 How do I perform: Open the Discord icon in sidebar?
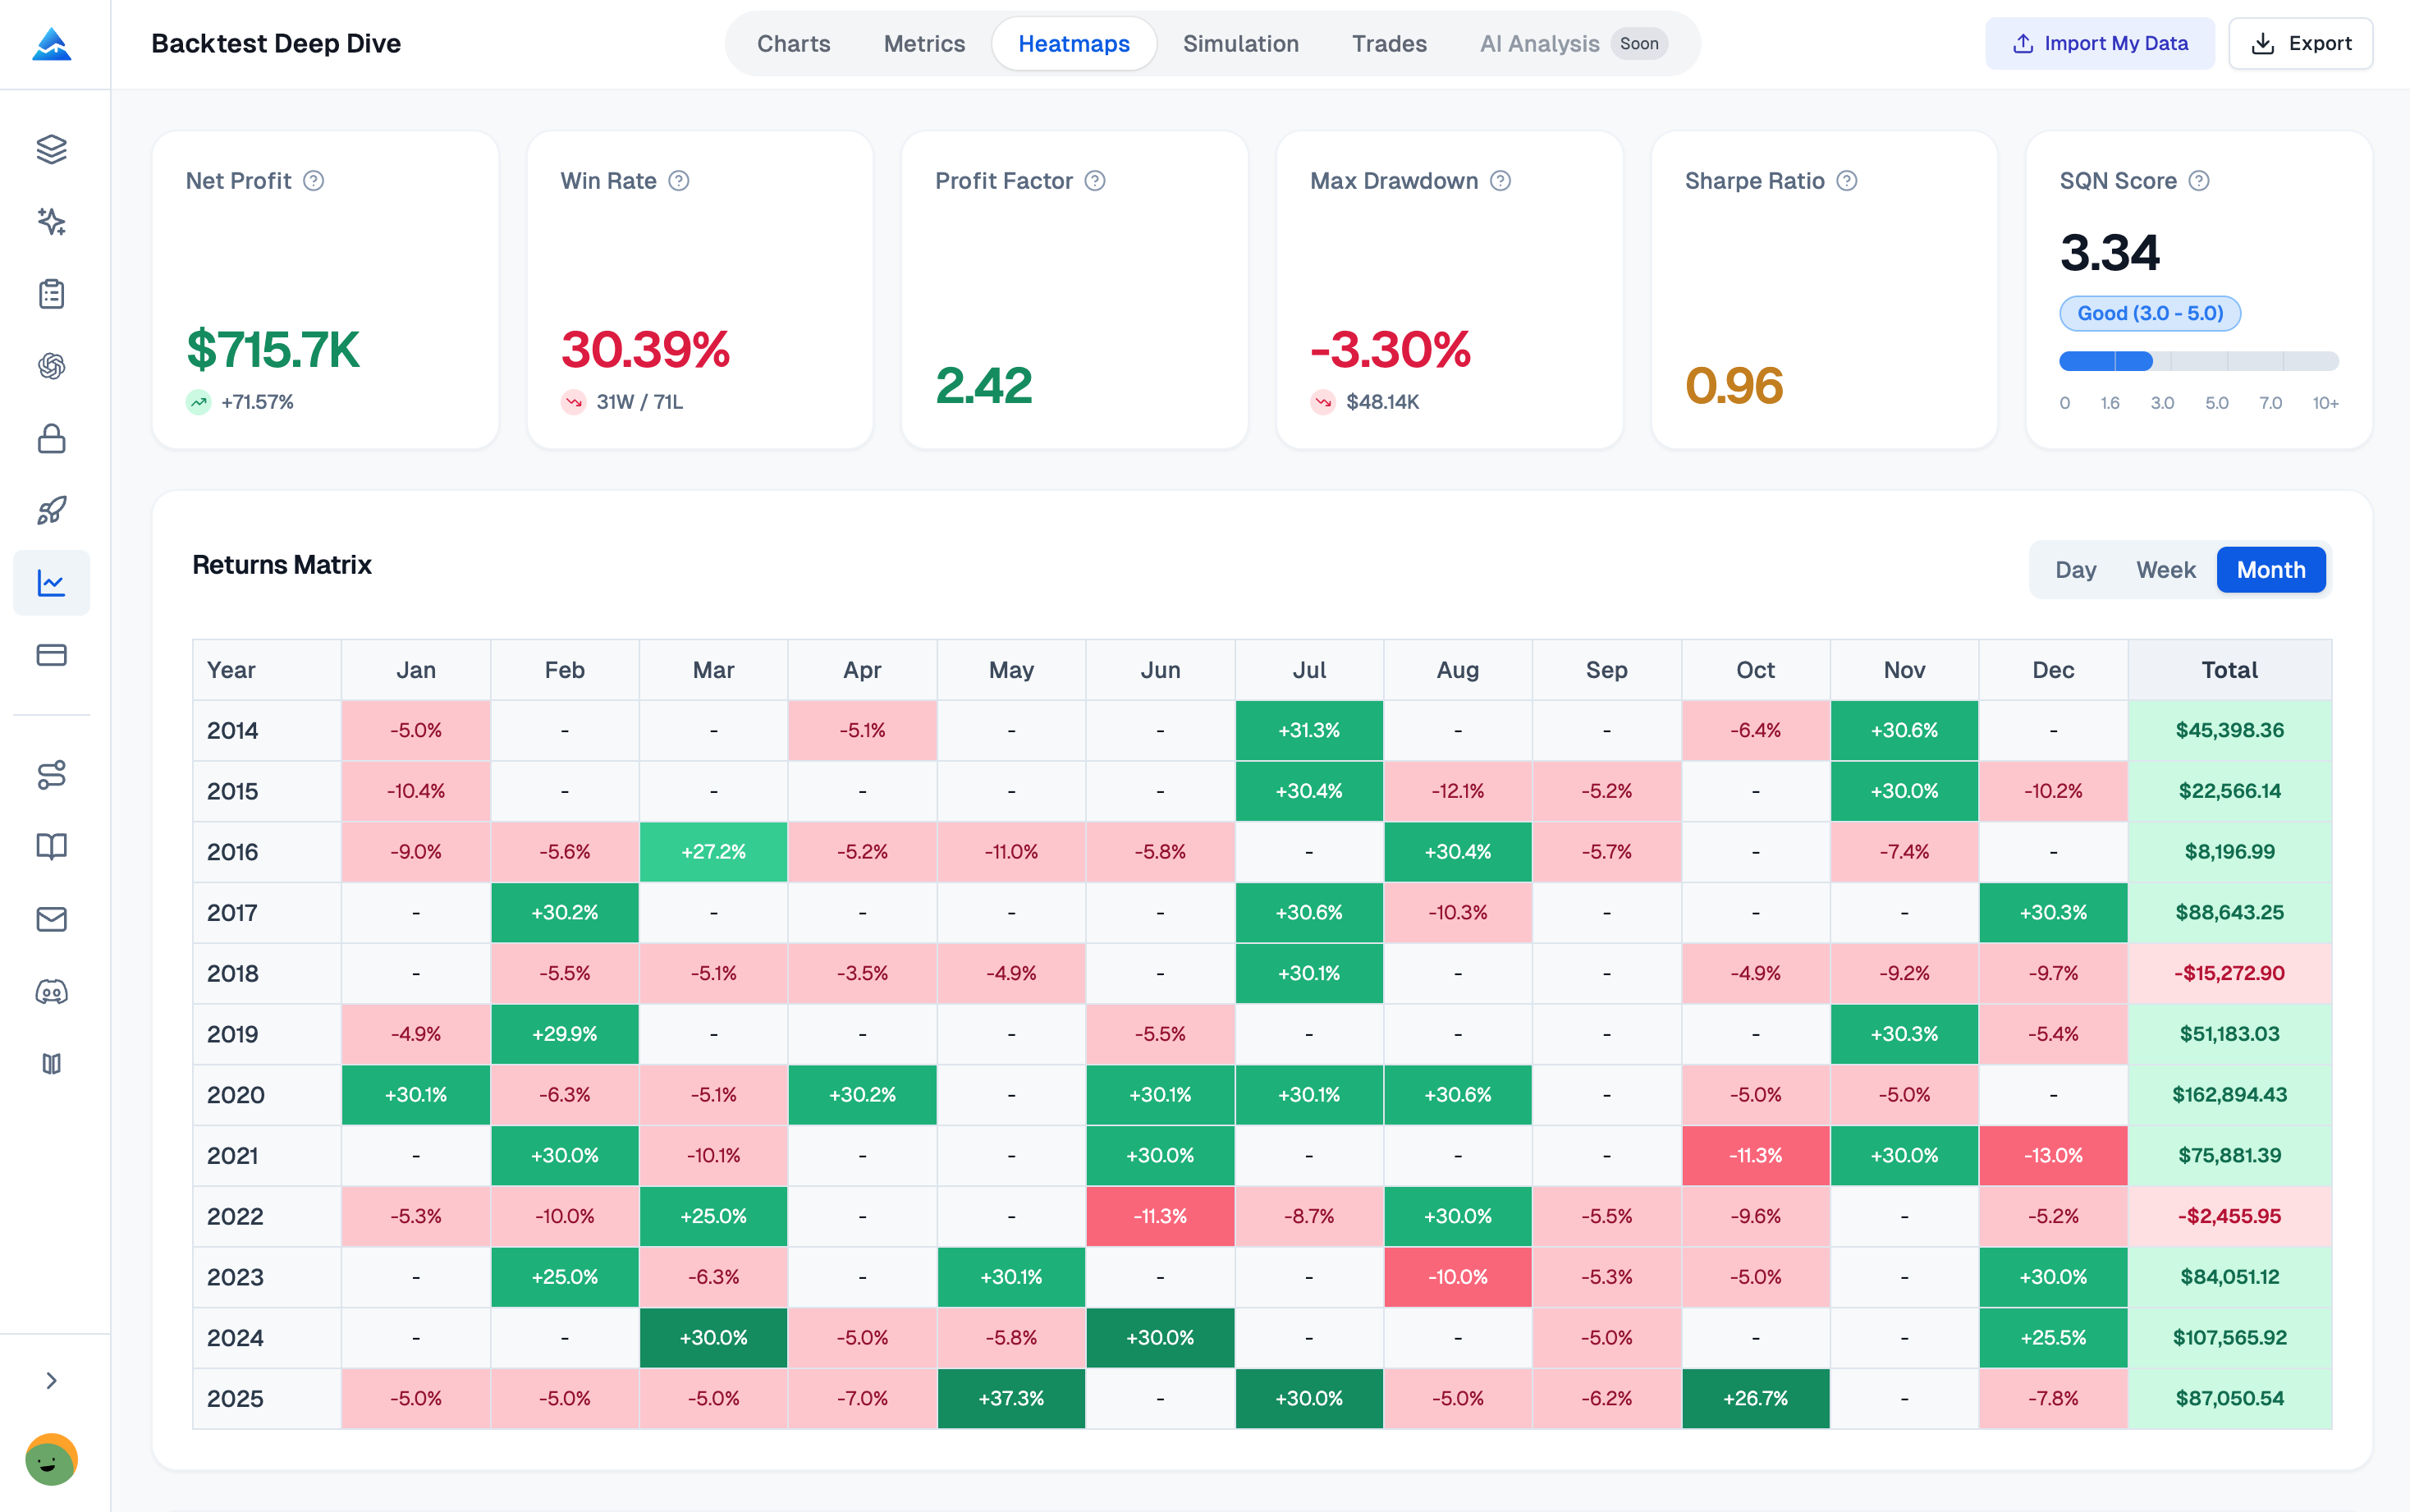tap(51, 991)
